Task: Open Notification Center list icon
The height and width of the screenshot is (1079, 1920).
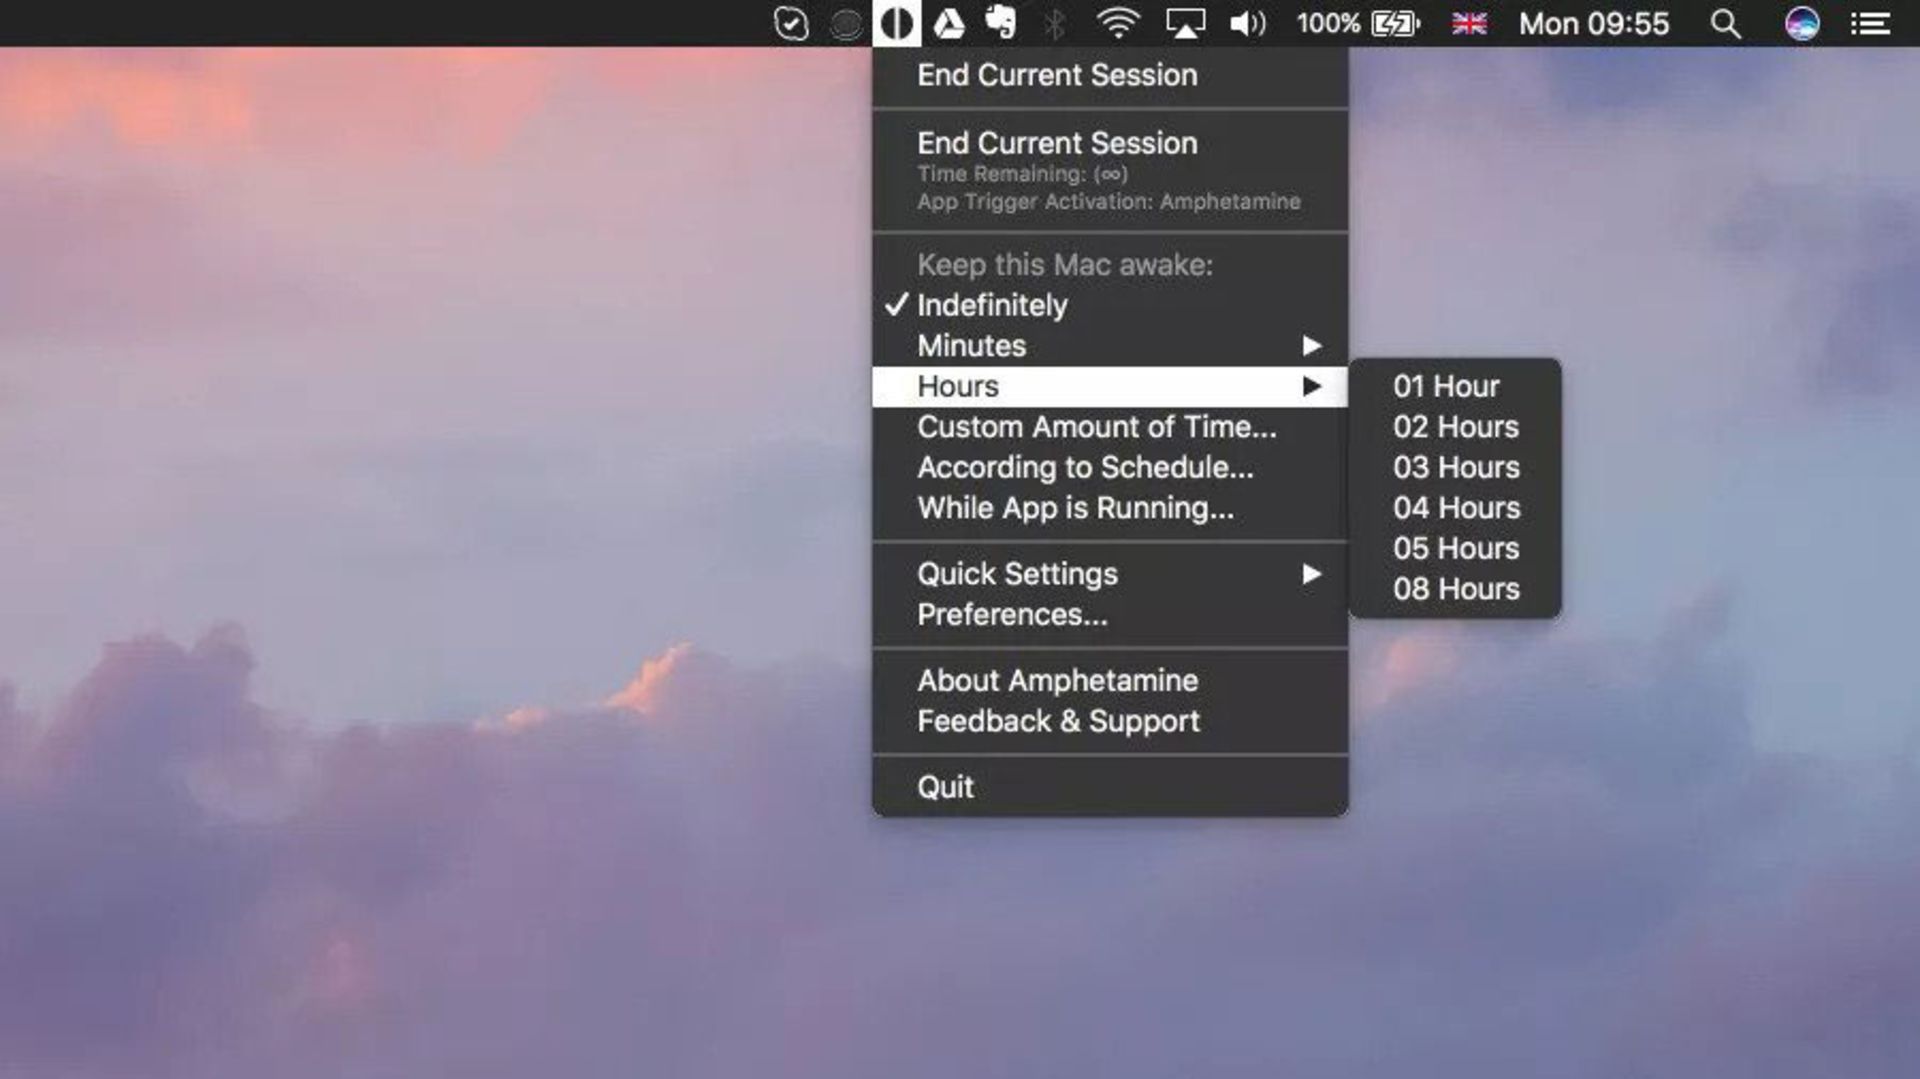Action: [1870, 23]
